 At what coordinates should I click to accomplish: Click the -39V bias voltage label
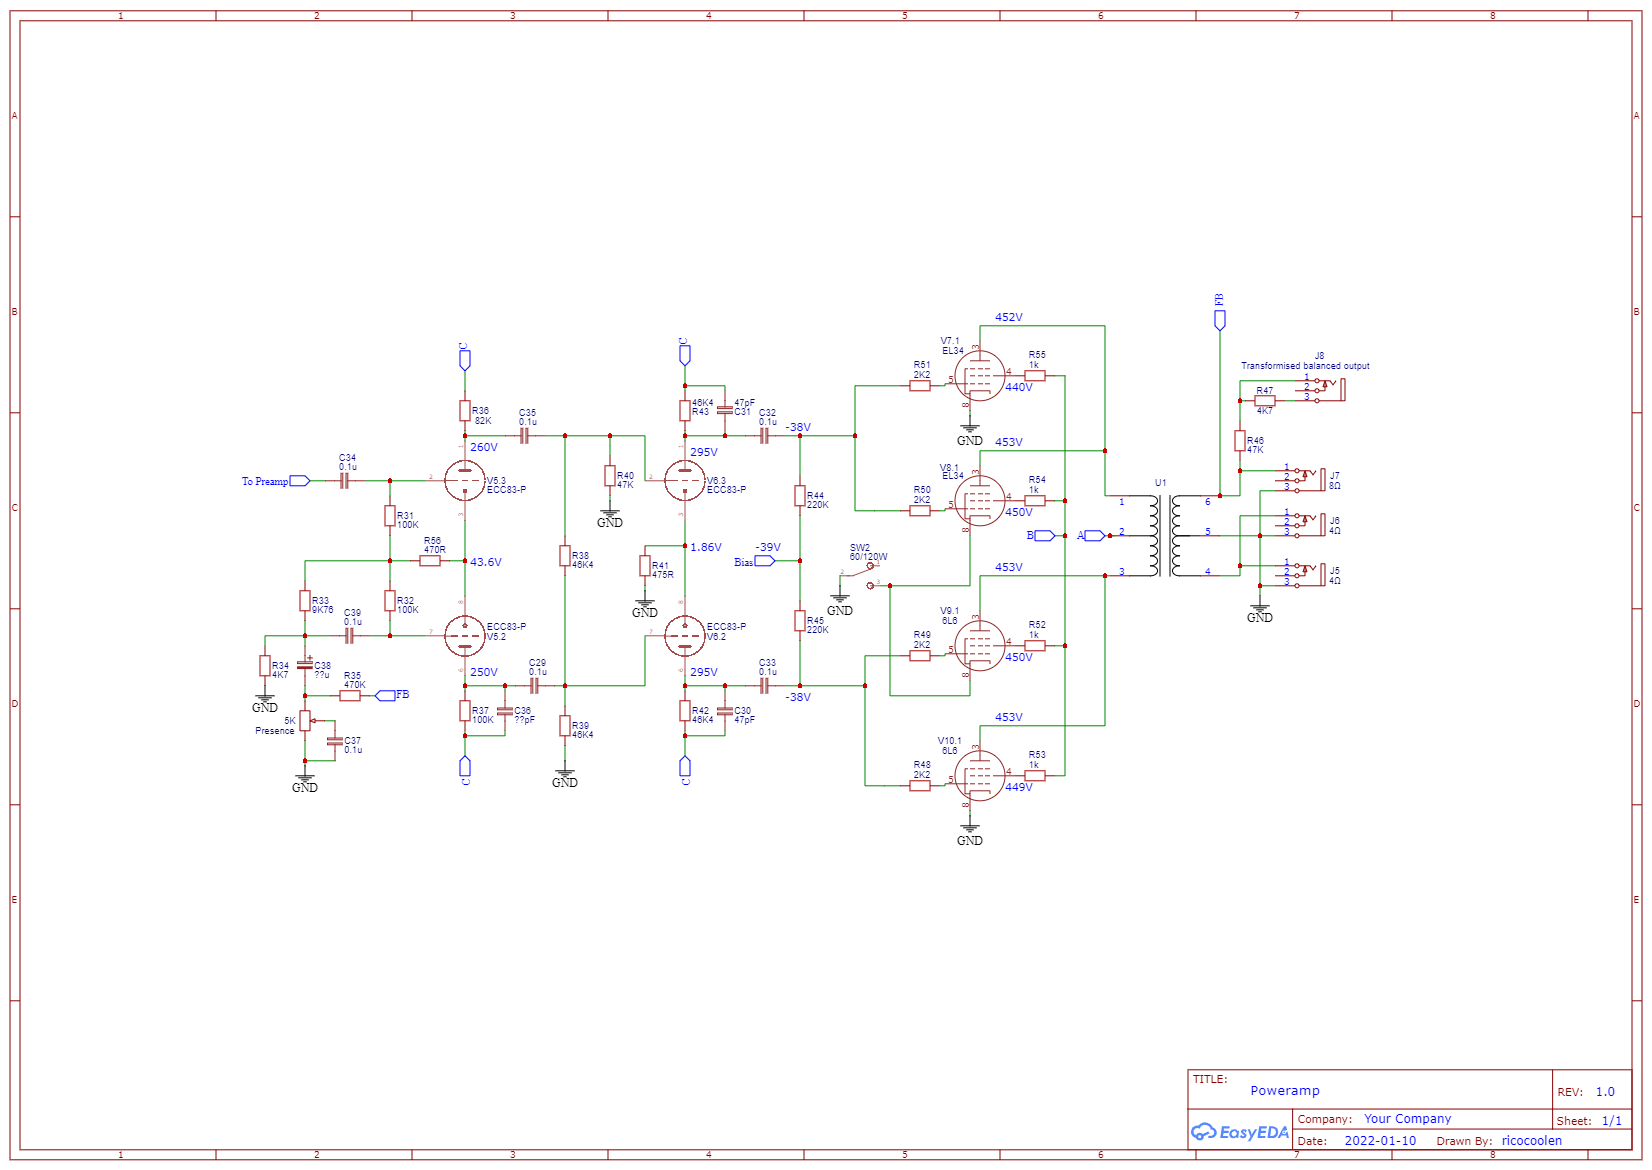point(768,547)
